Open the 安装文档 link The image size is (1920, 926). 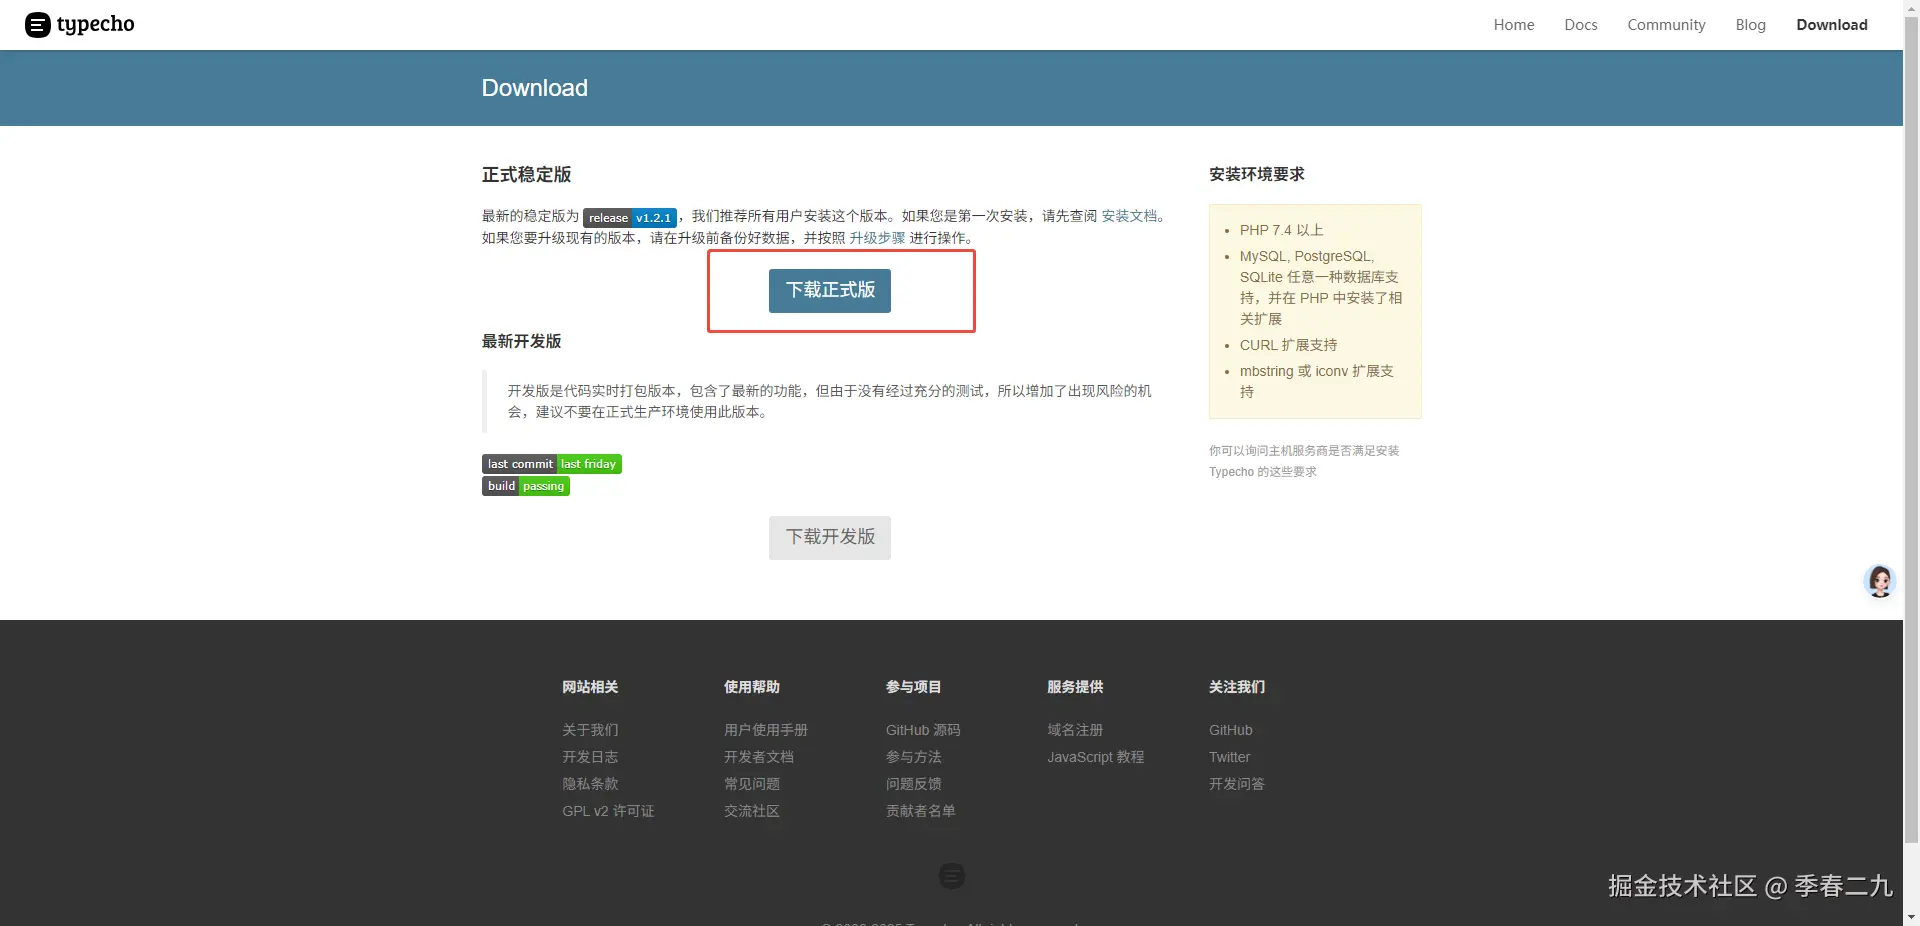point(1129,216)
